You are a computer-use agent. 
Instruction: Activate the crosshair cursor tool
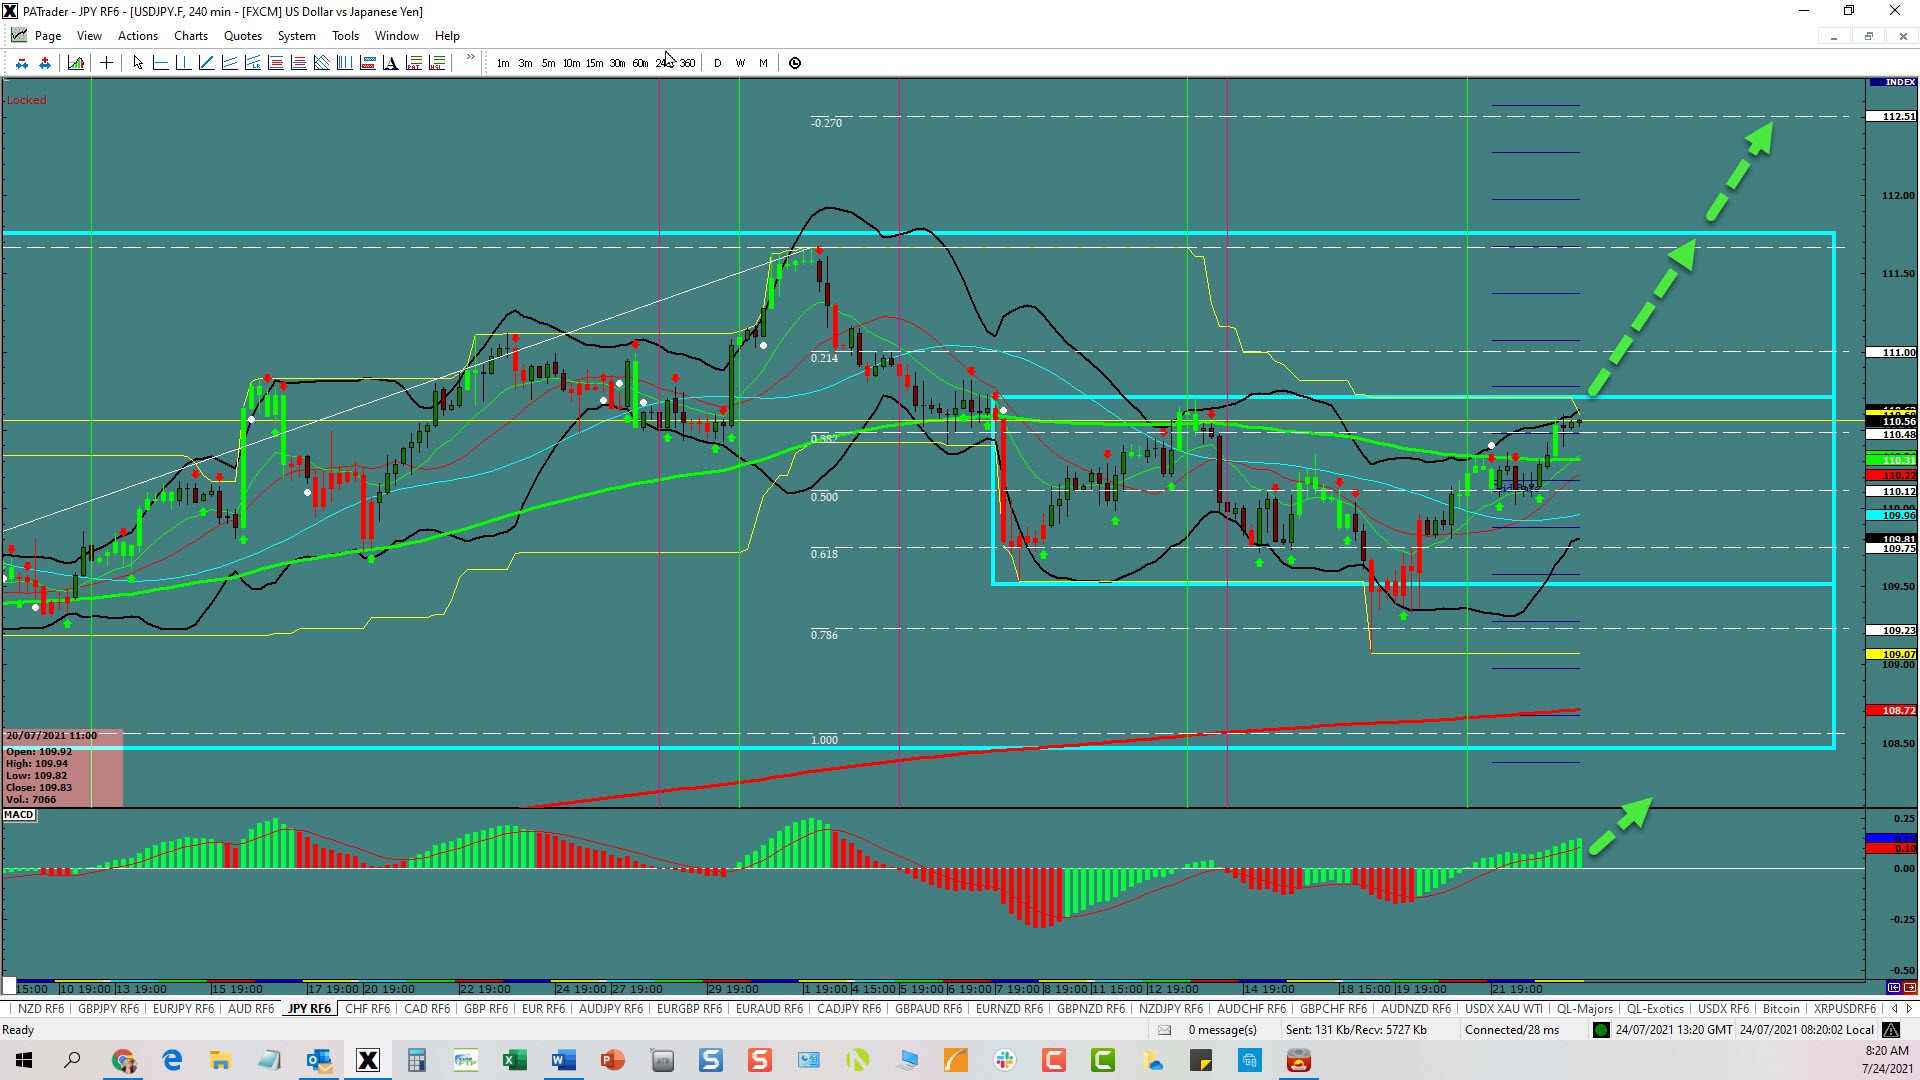tap(106, 63)
